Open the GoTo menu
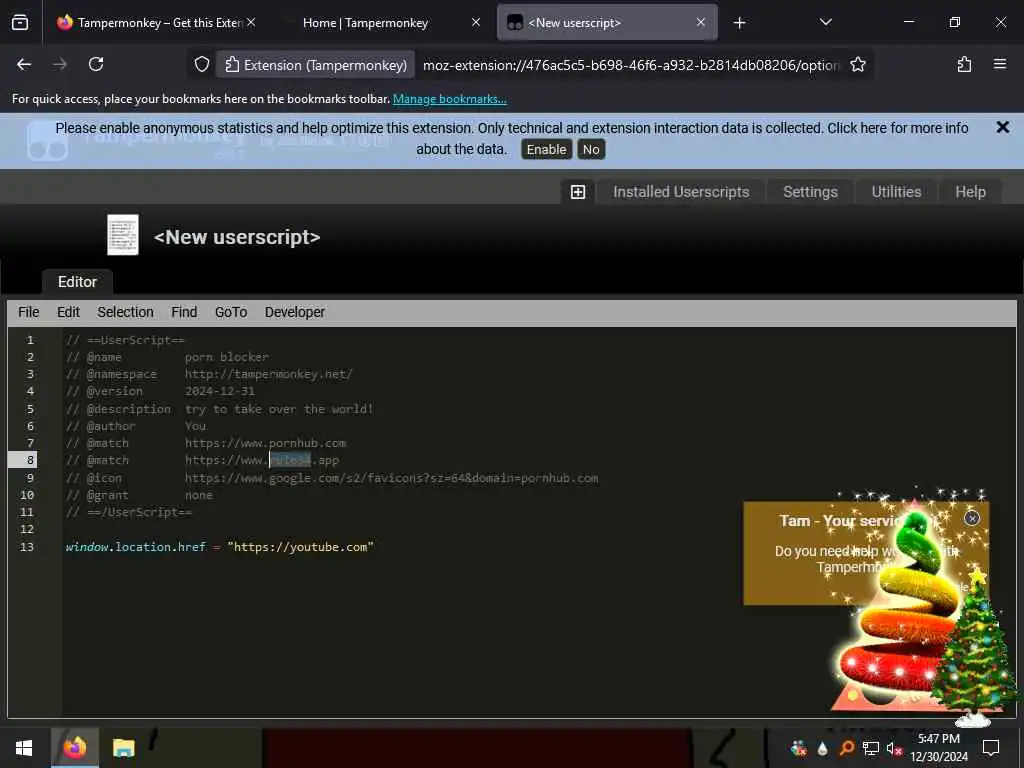The width and height of the screenshot is (1024, 768). pyautogui.click(x=231, y=312)
